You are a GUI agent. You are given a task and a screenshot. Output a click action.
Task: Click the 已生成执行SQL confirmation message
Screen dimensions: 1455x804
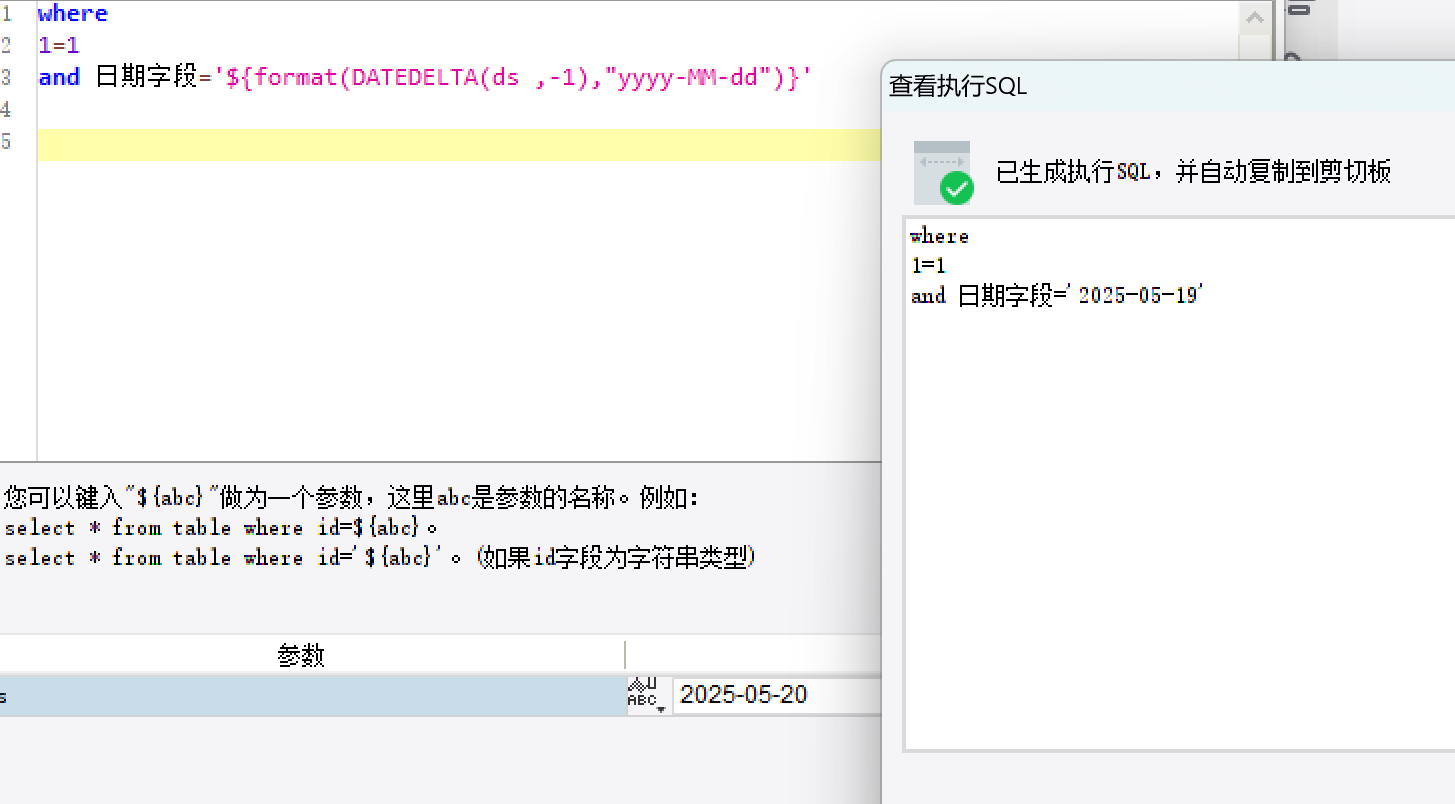coord(1193,172)
